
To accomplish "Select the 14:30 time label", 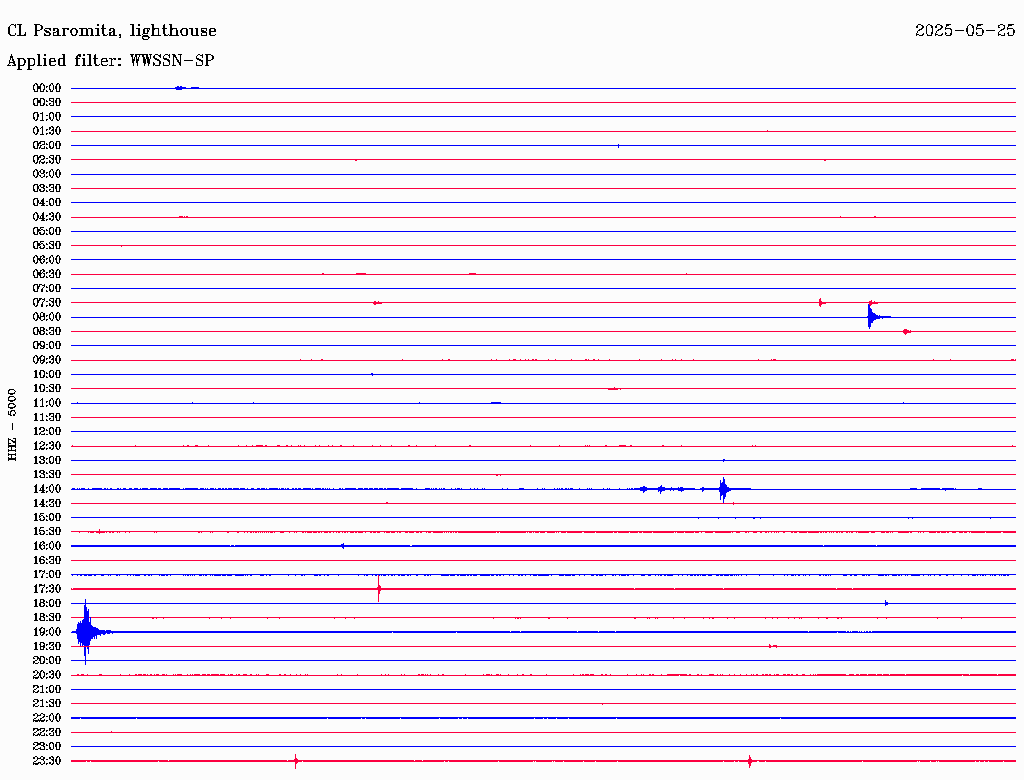I will click(x=47, y=504).
